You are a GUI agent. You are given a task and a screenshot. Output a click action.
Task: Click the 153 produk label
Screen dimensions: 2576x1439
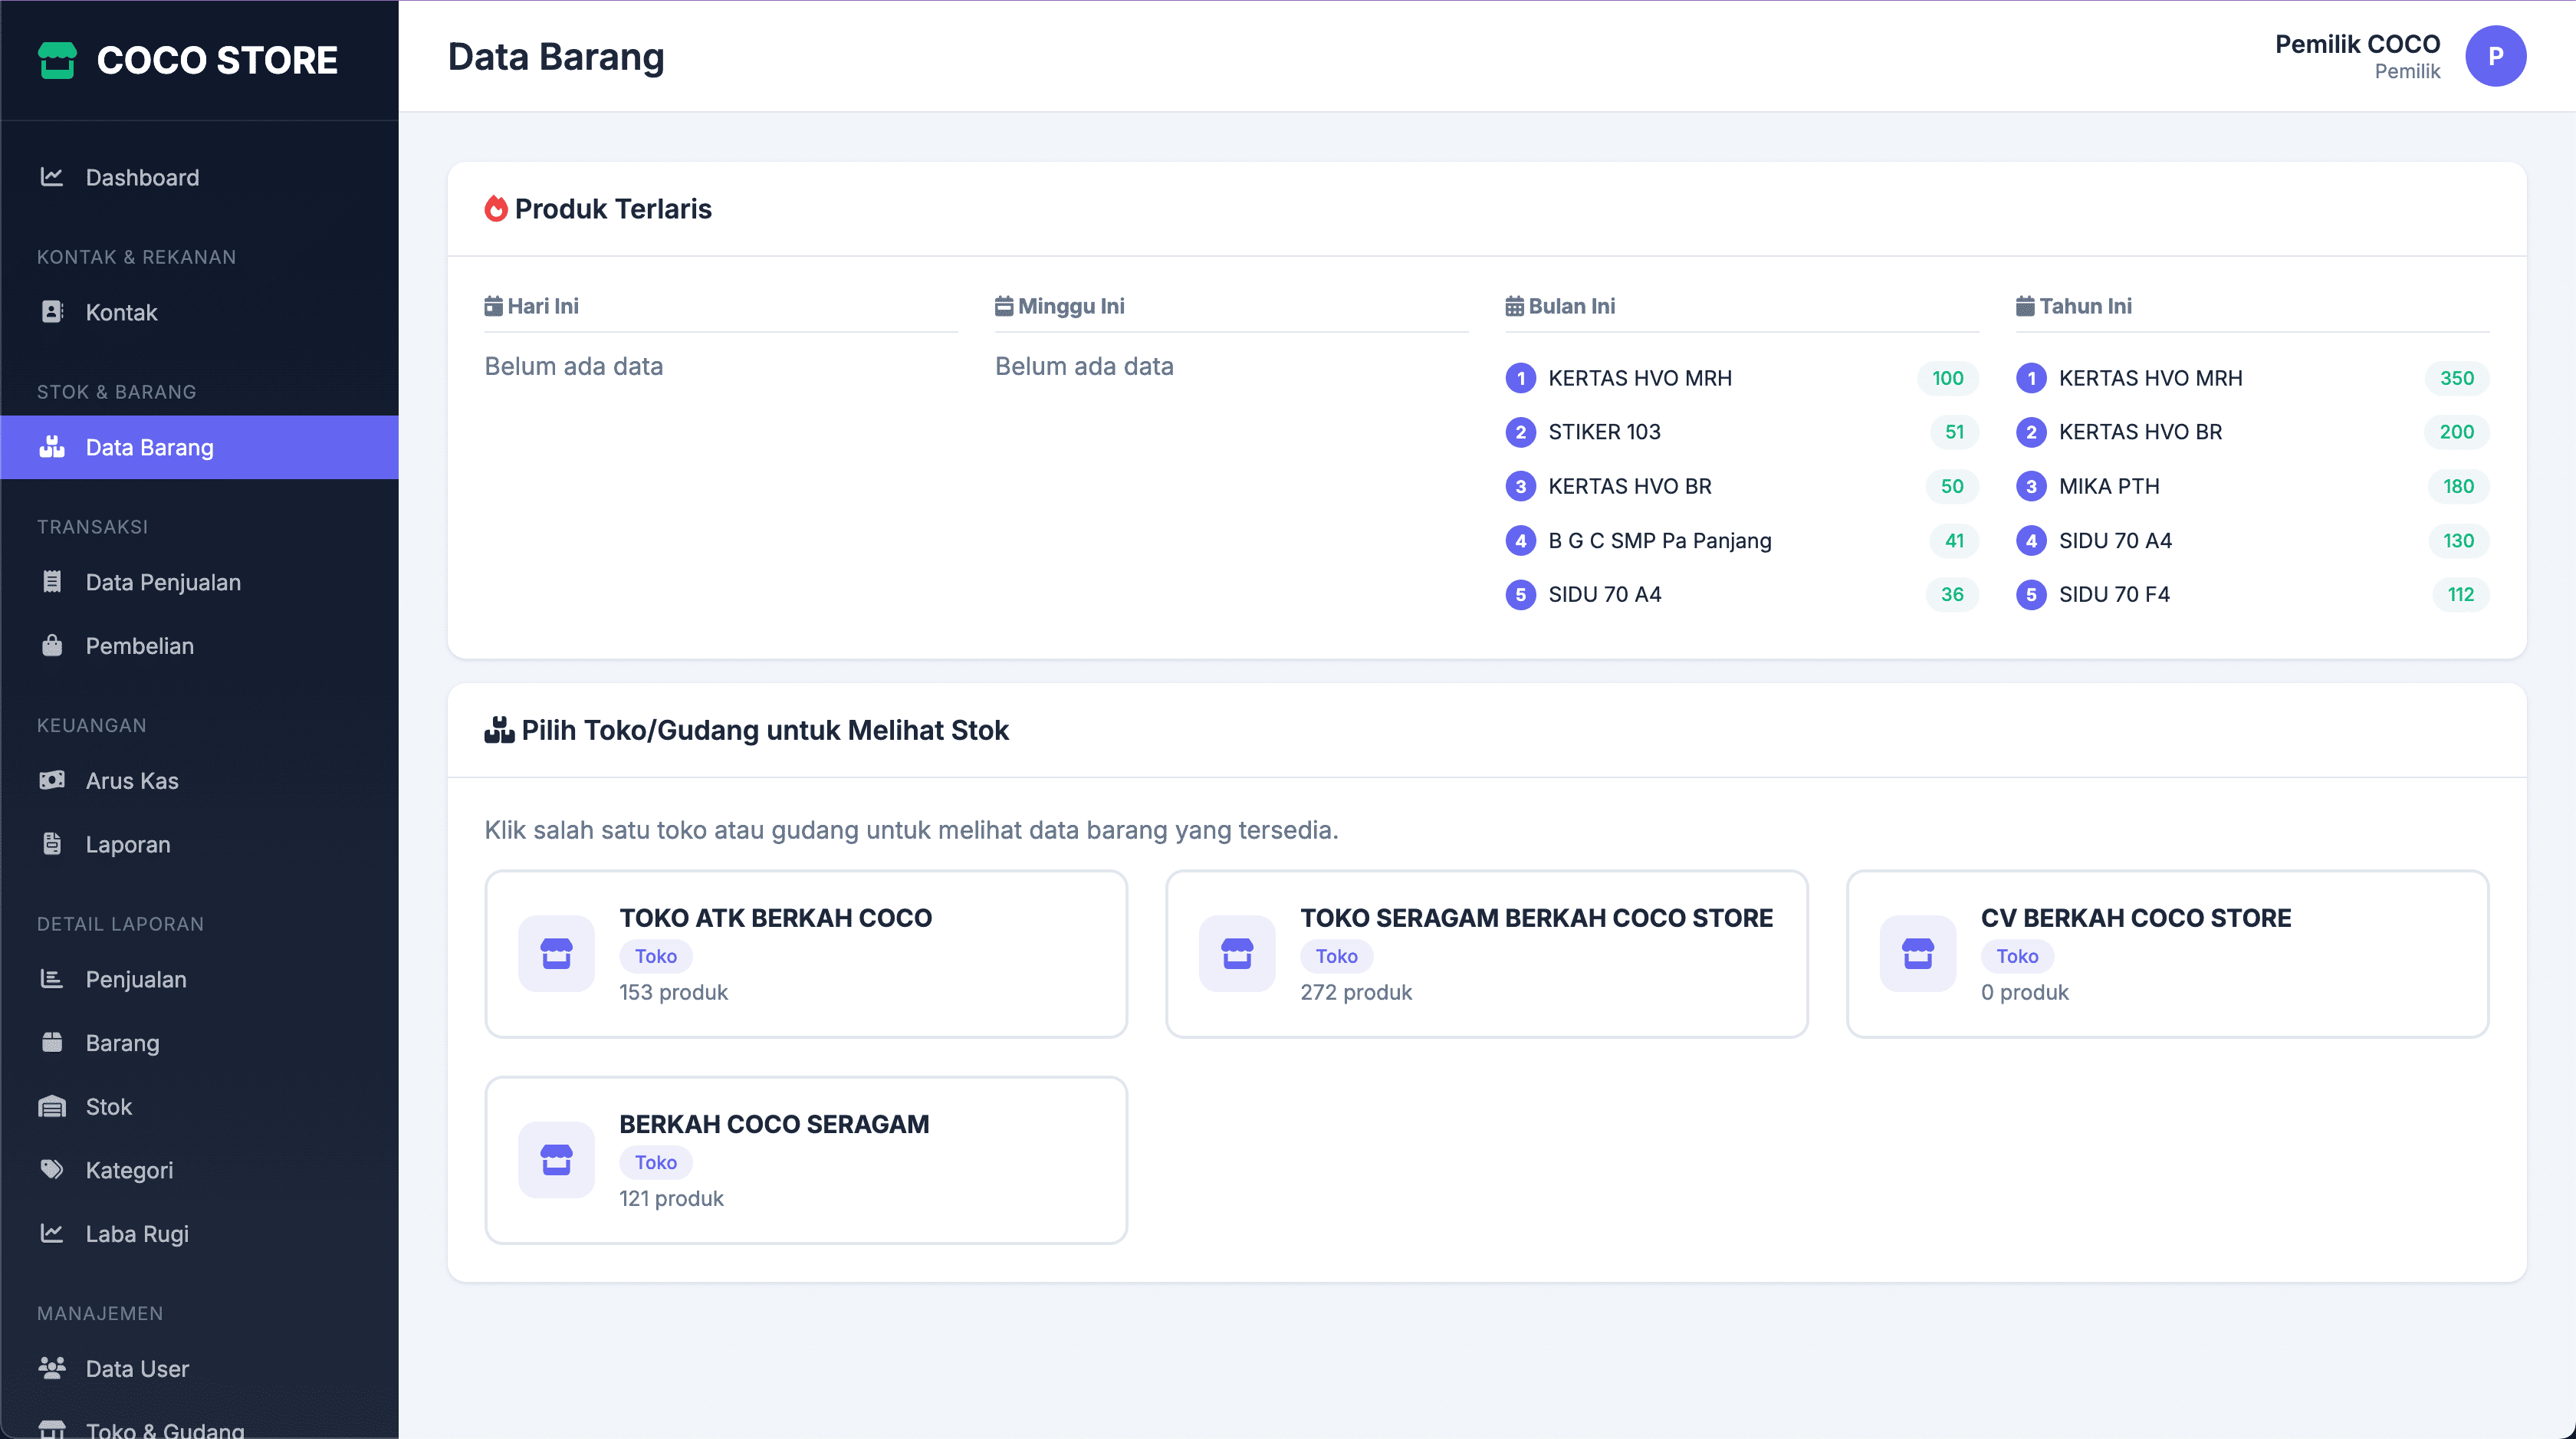pos(673,992)
